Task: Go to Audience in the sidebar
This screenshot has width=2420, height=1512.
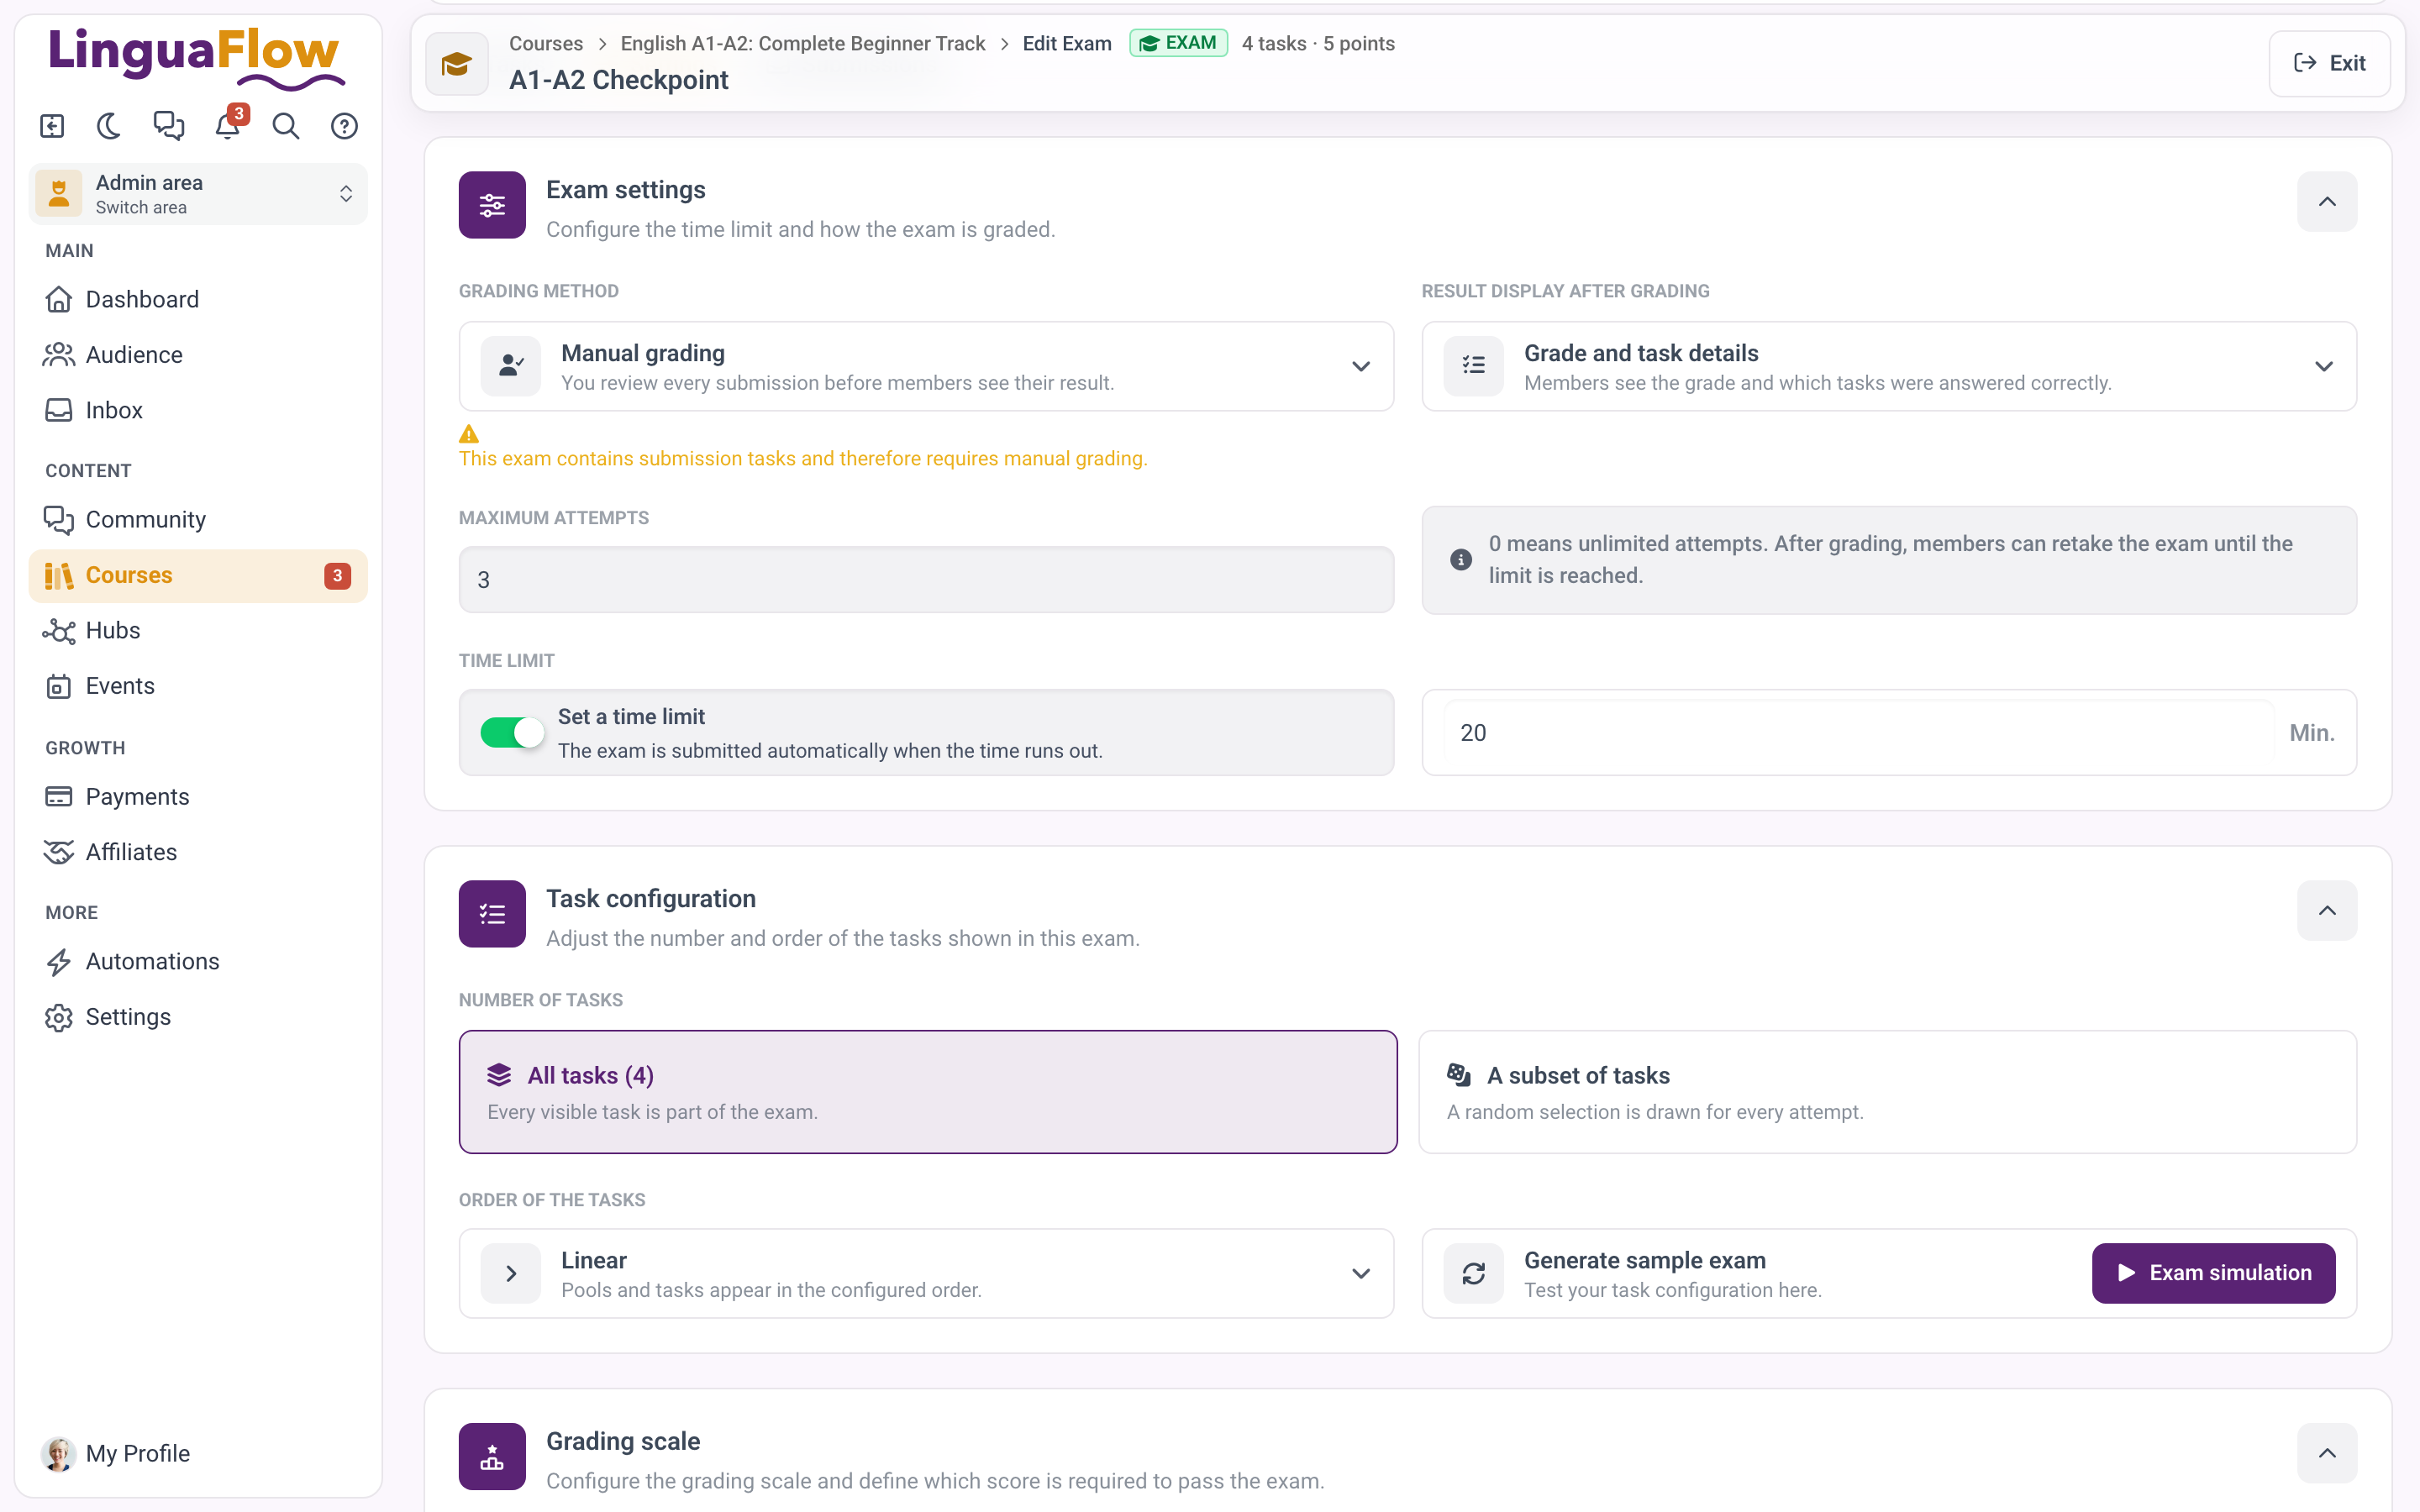Action: click(134, 354)
